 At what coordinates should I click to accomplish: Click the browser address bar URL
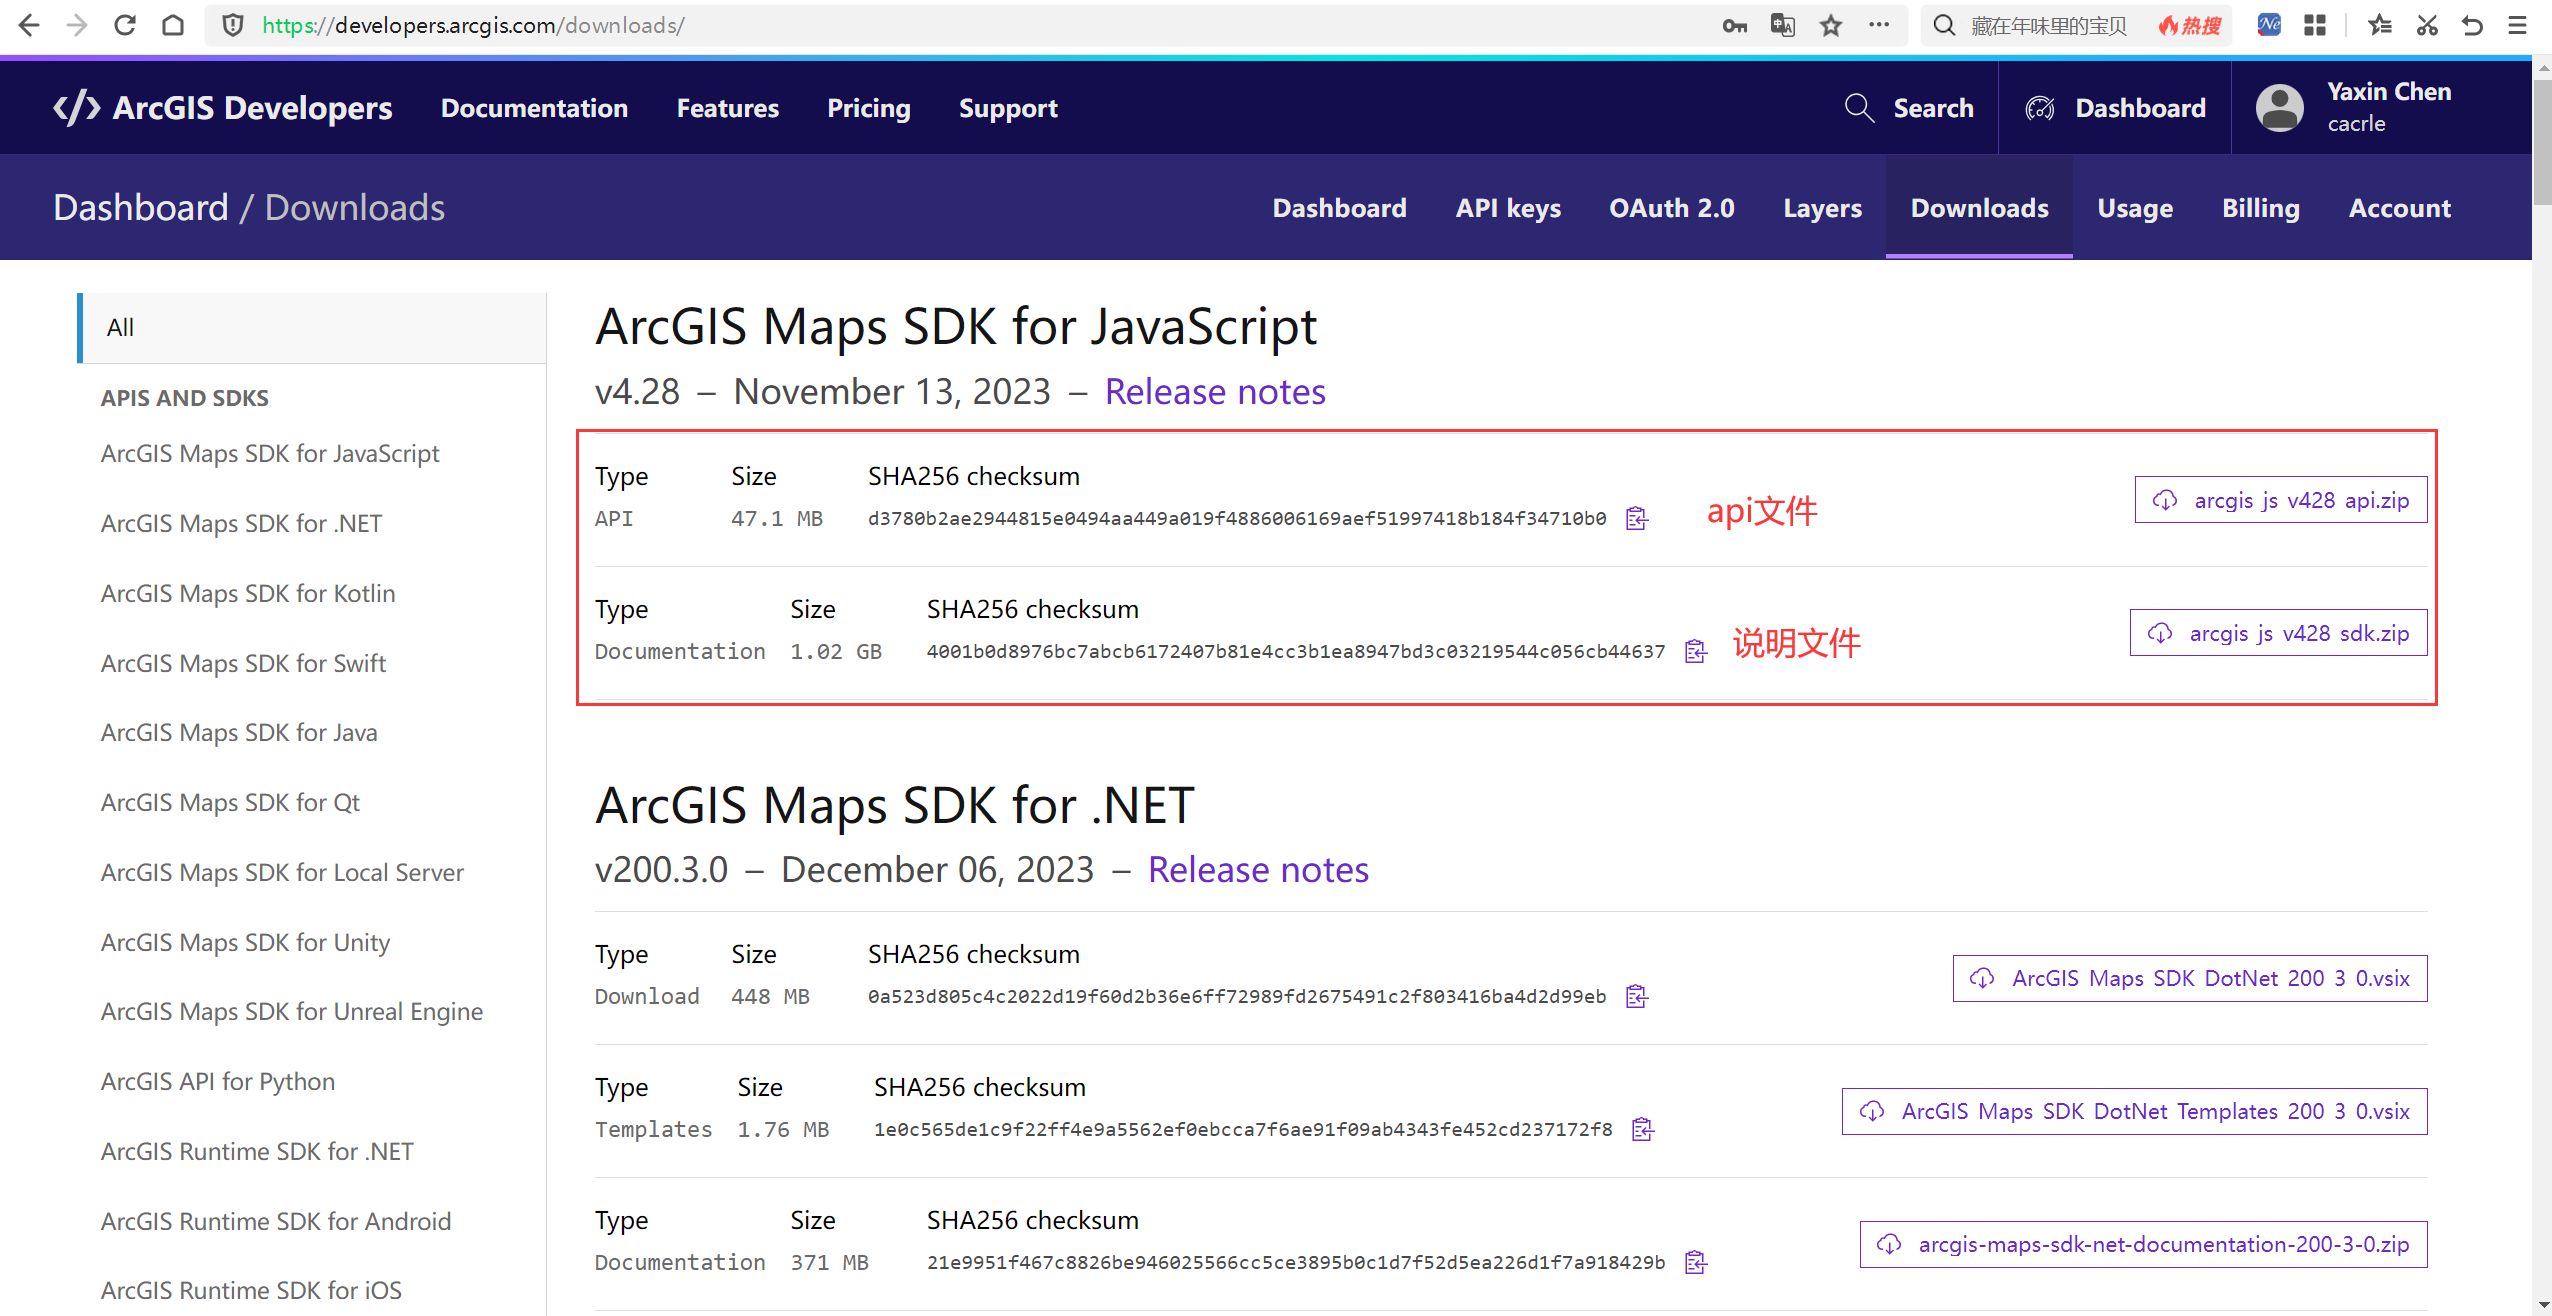pyautogui.click(x=473, y=25)
